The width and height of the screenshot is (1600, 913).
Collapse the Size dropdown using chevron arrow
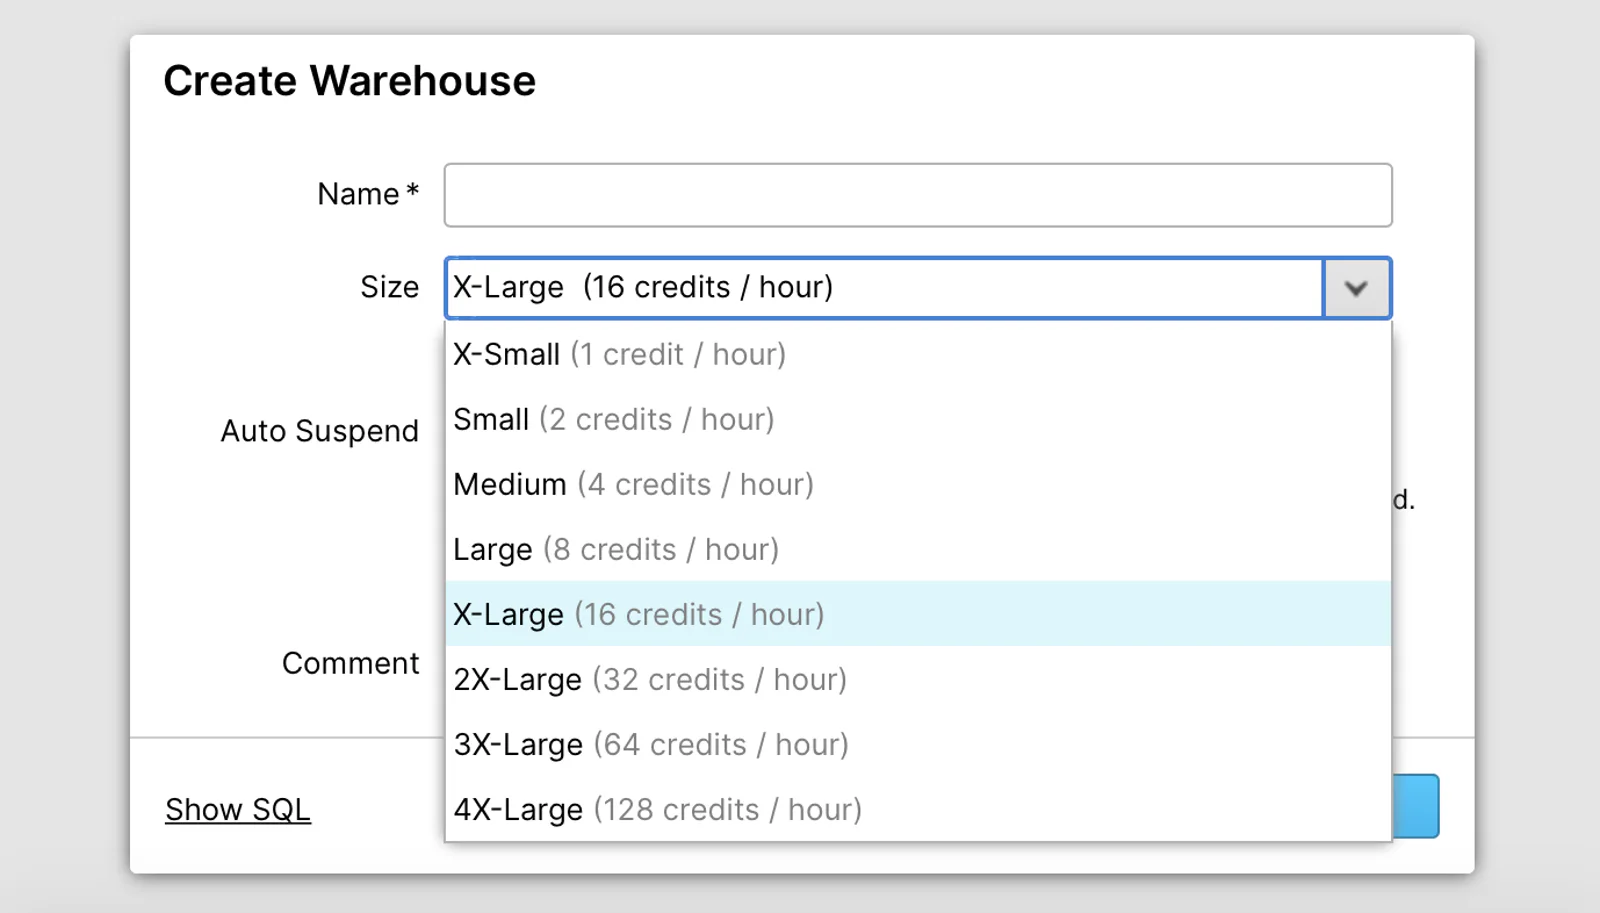[x=1357, y=288]
